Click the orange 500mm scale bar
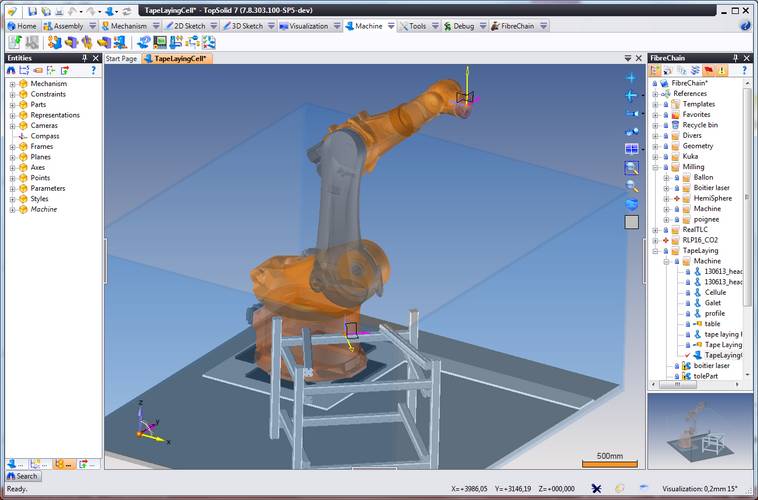 click(x=610, y=464)
